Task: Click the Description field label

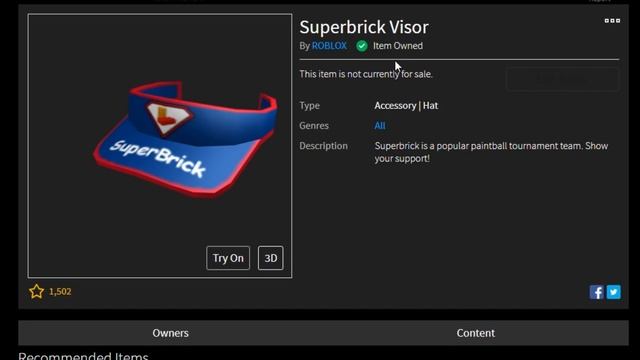Action: click(x=323, y=146)
